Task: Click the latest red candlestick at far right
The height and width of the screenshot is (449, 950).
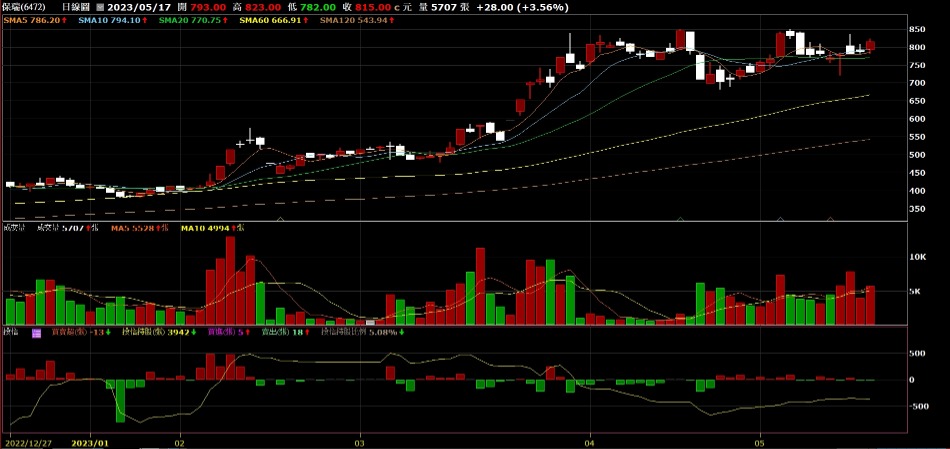Action: (870, 45)
